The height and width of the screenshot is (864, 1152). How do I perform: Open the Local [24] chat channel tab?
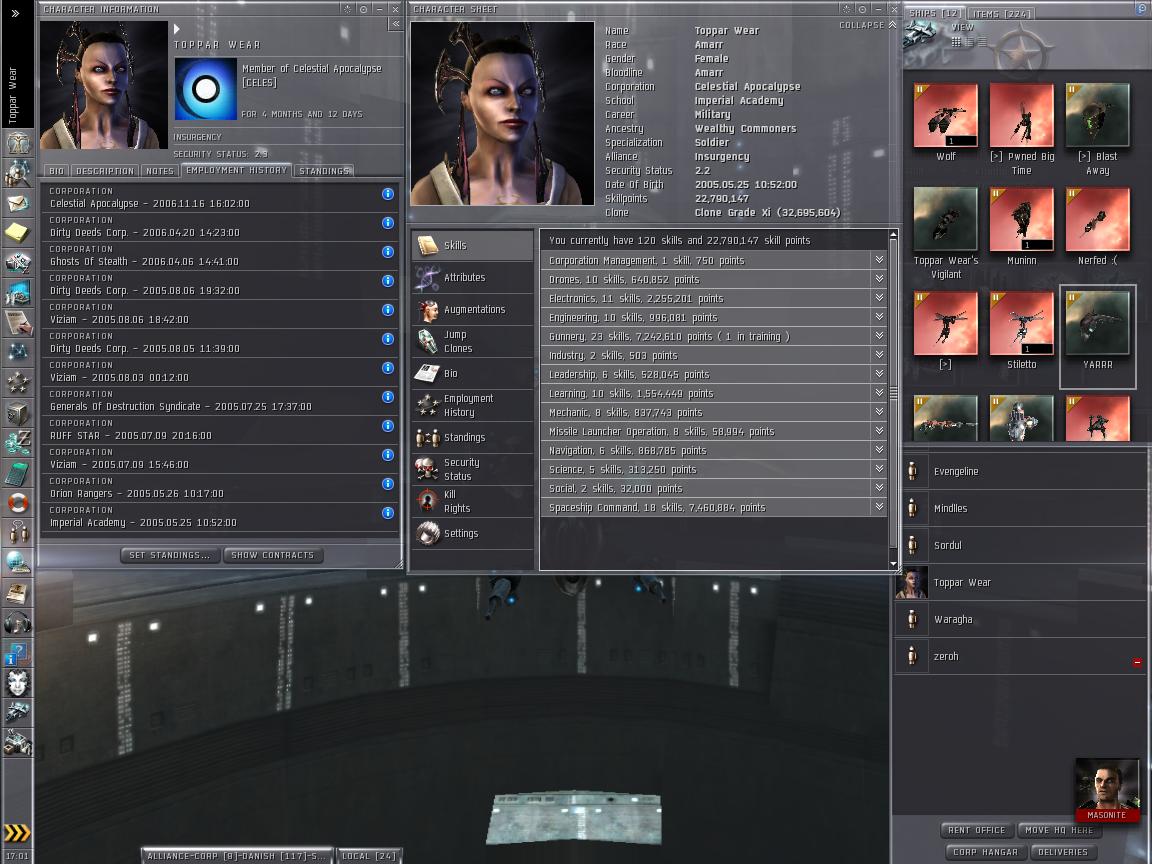click(369, 856)
